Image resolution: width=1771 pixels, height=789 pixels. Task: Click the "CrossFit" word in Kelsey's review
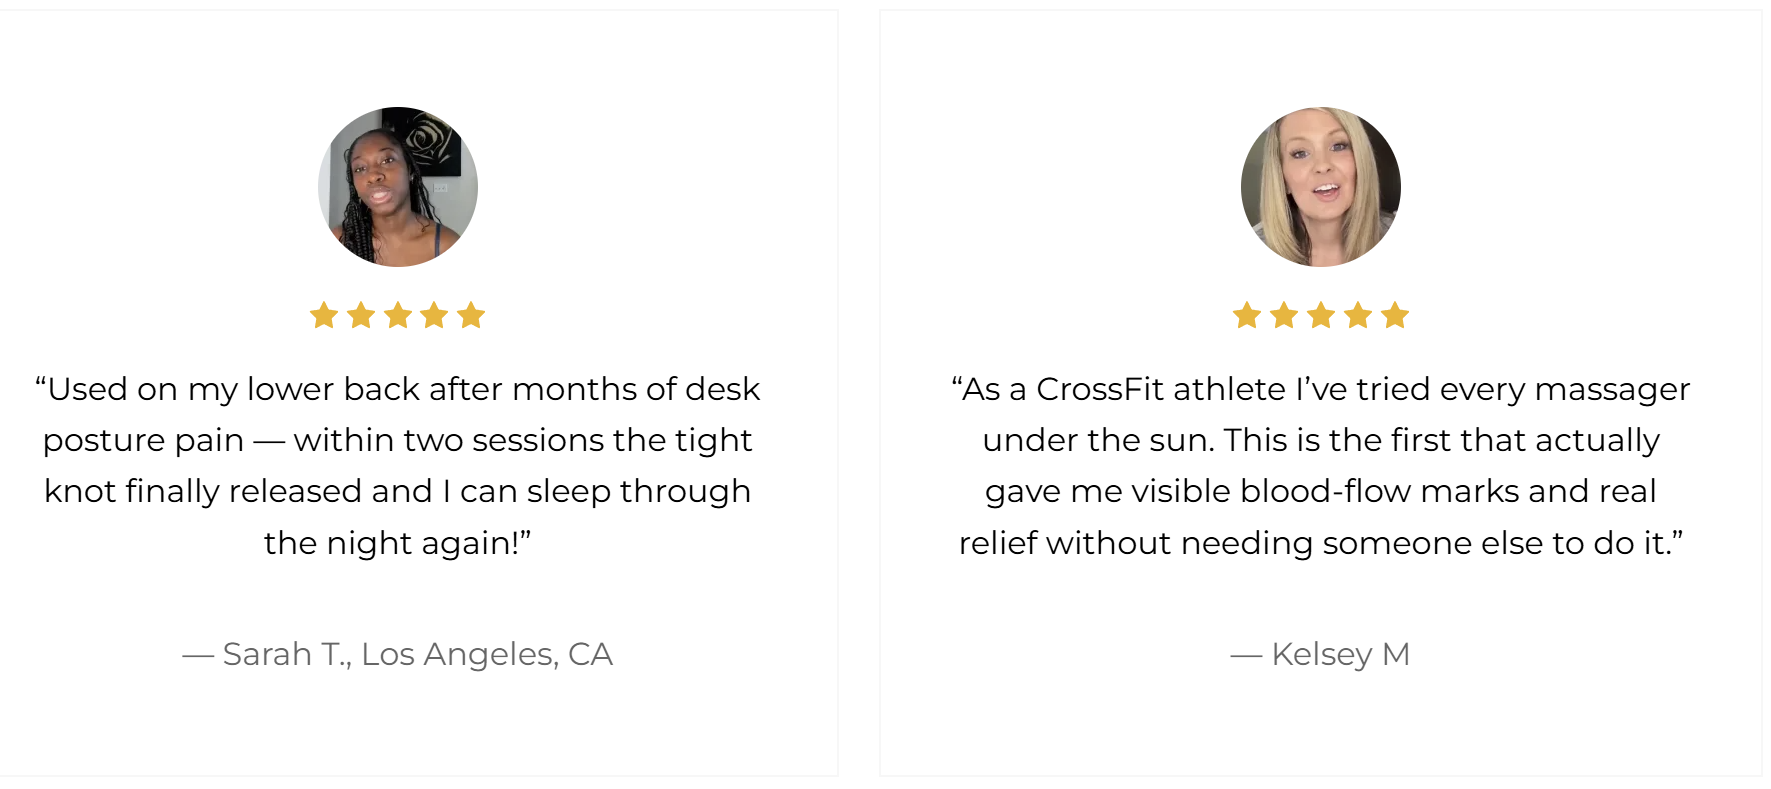(x=1100, y=389)
